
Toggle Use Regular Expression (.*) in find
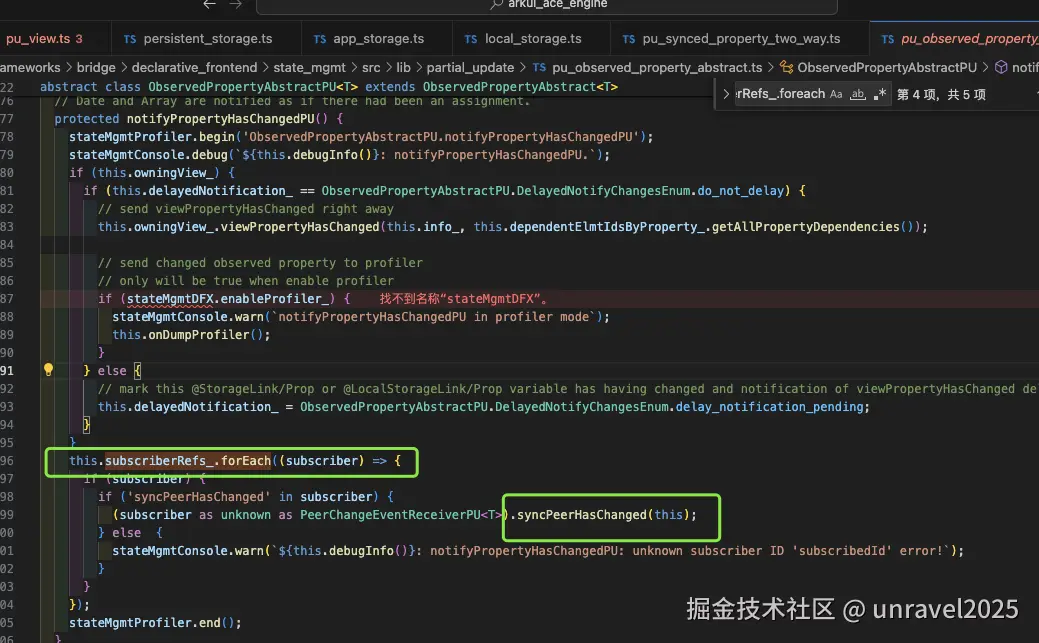(x=880, y=94)
